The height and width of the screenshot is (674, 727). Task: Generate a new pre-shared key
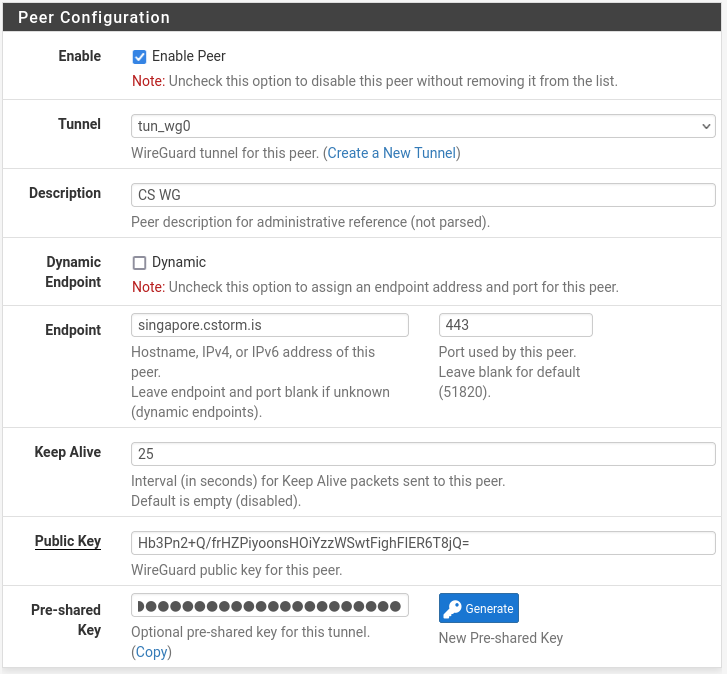(478, 608)
